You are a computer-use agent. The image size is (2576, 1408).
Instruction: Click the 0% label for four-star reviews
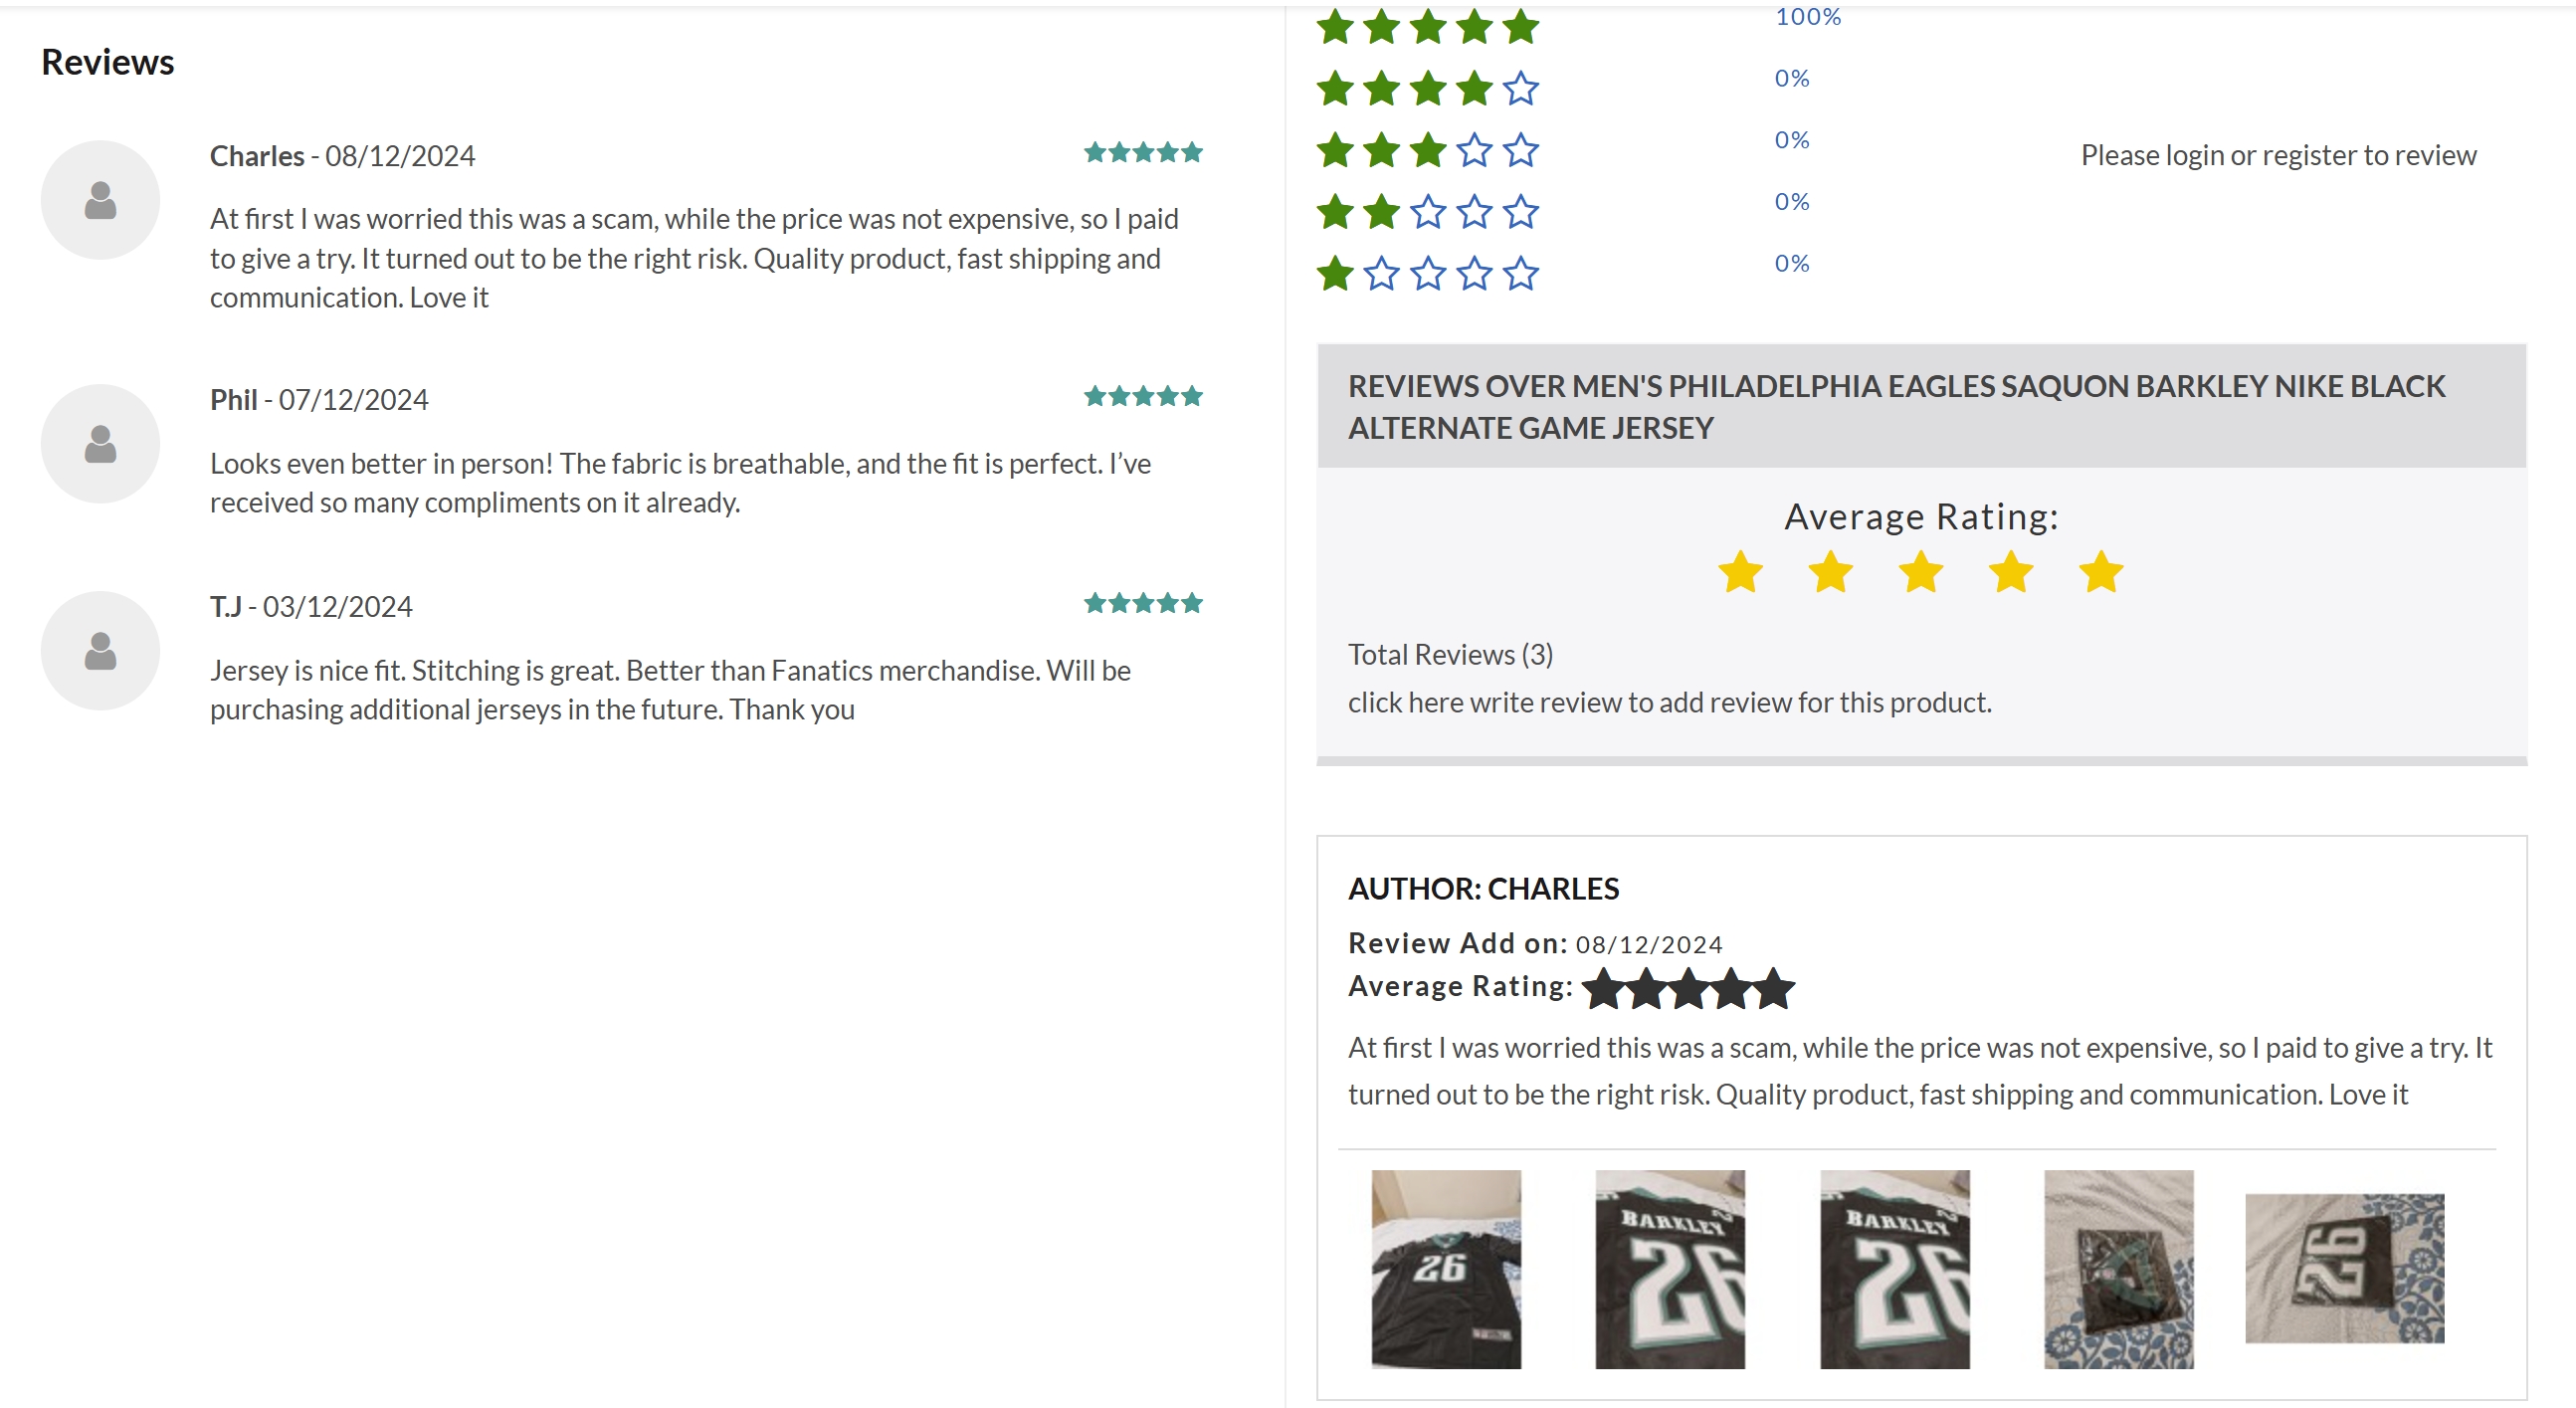(1792, 79)
